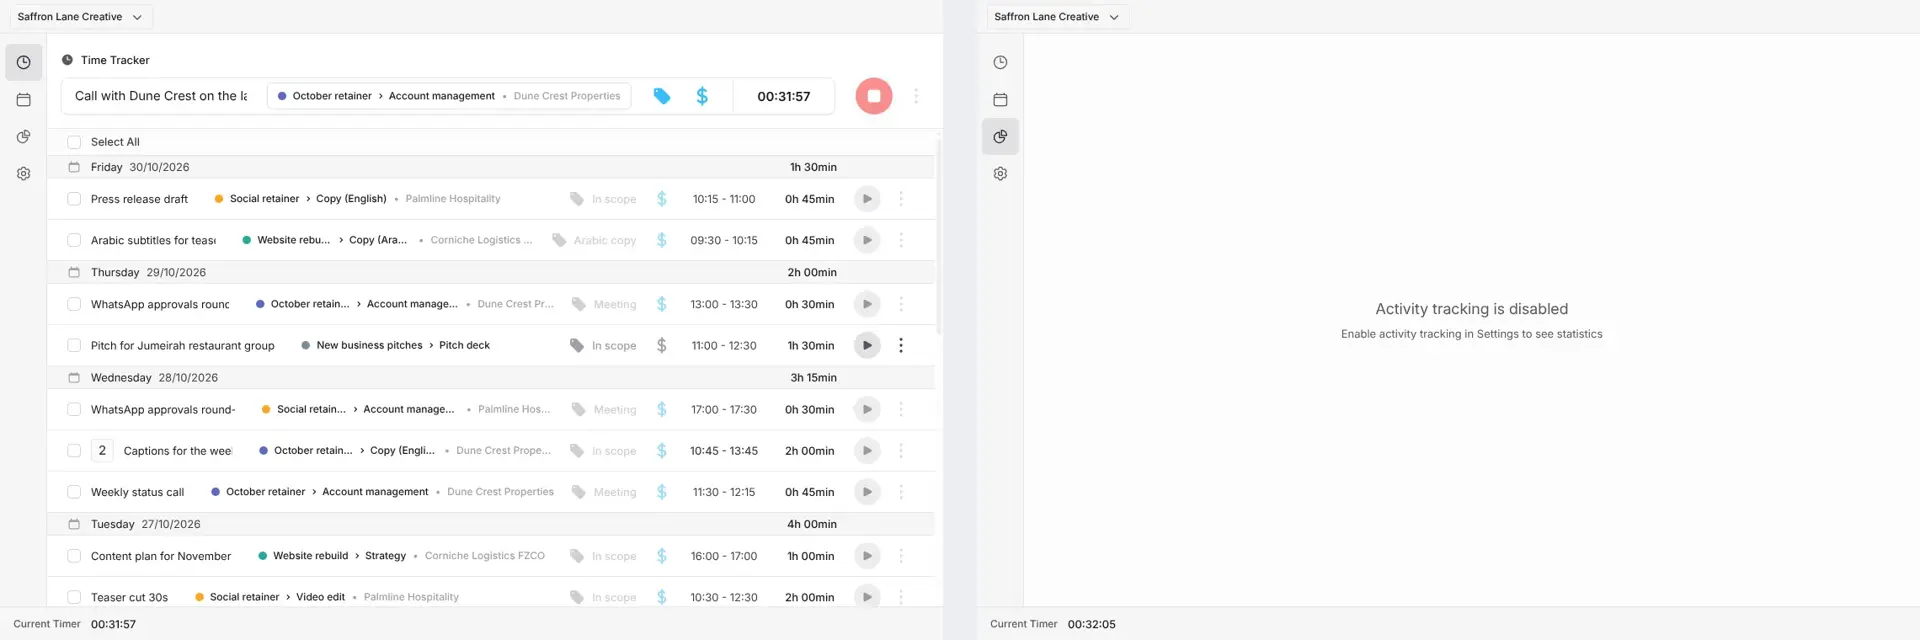Toggle billable on Content plan for November

pos(661,556)
